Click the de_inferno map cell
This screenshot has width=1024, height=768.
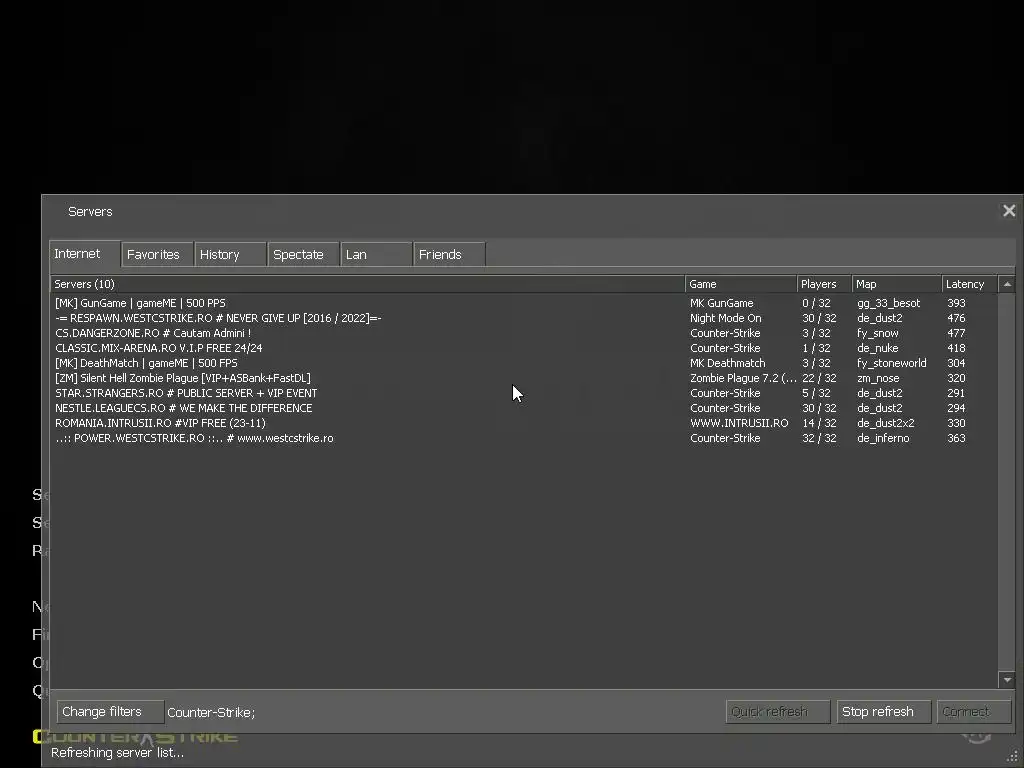coord(883,438)
